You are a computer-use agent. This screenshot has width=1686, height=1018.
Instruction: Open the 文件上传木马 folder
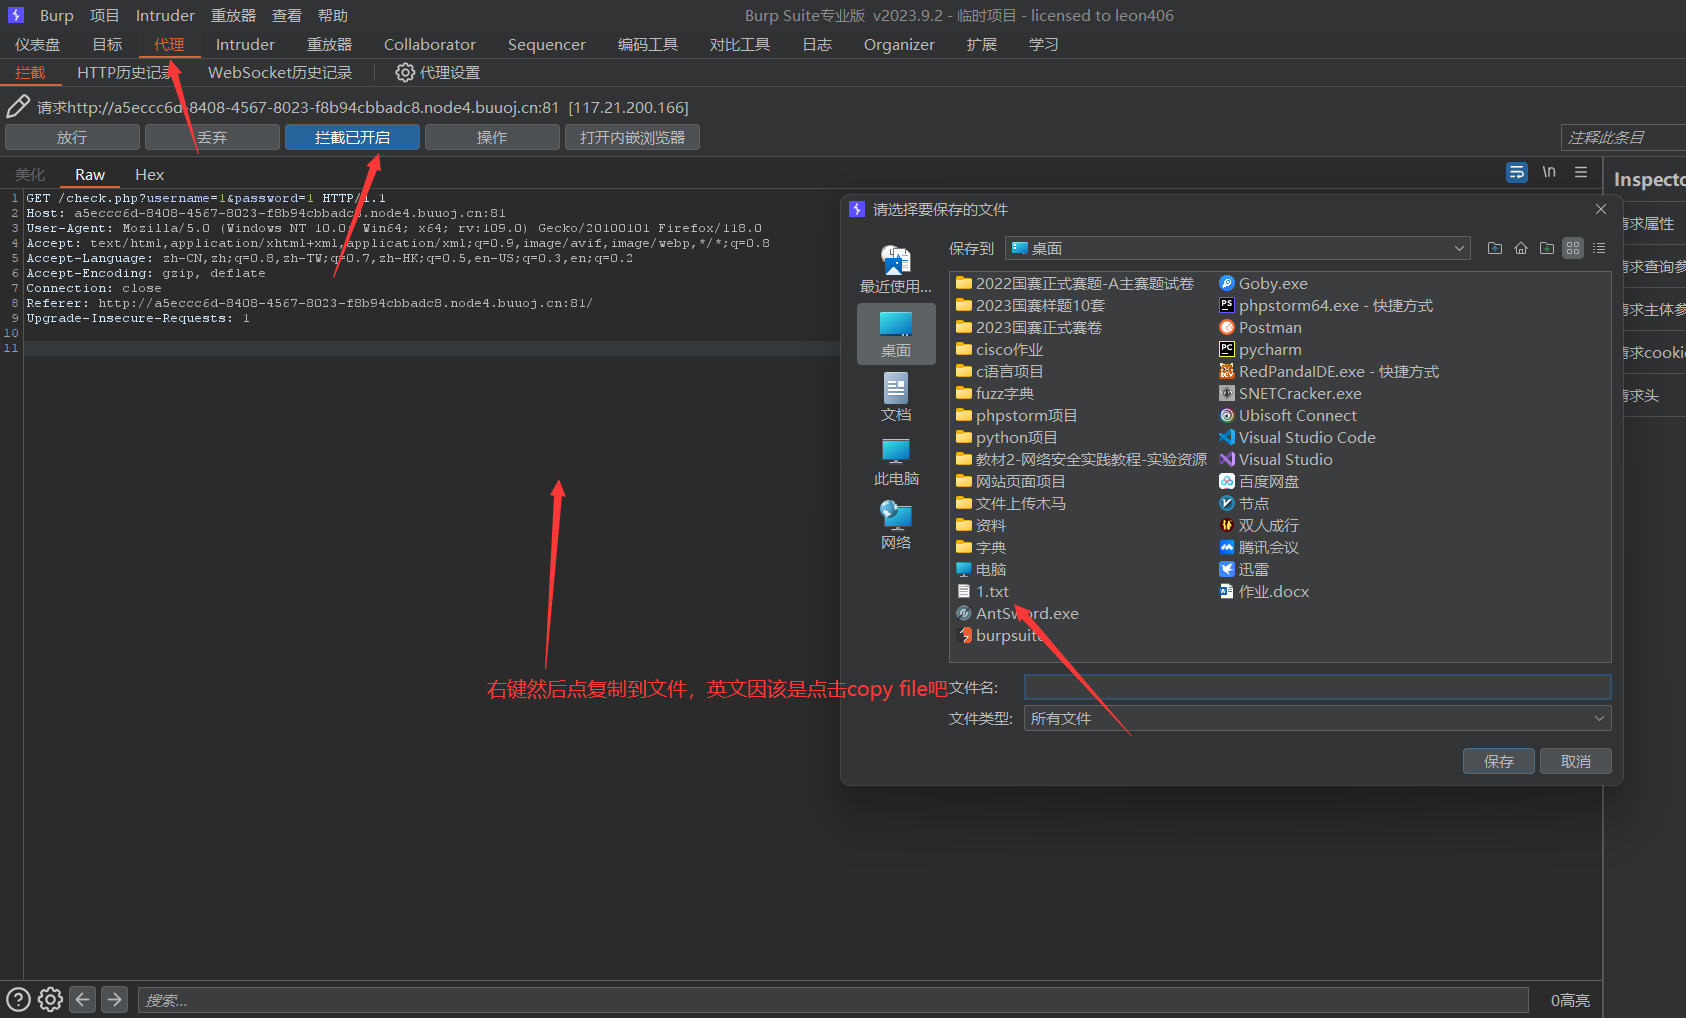point(1011,503)
